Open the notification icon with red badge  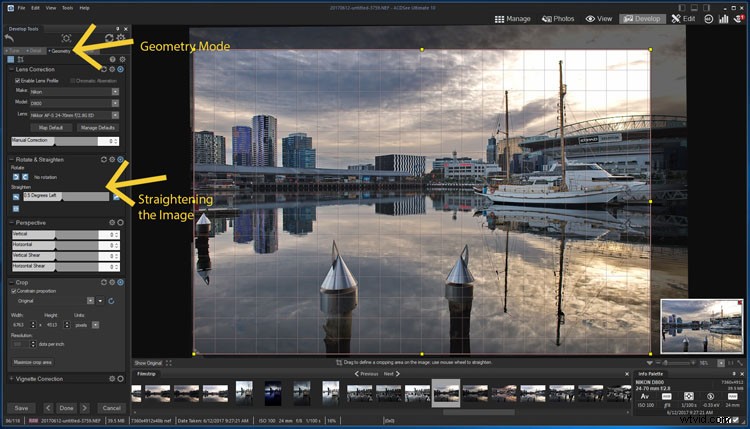coord(739,18)
